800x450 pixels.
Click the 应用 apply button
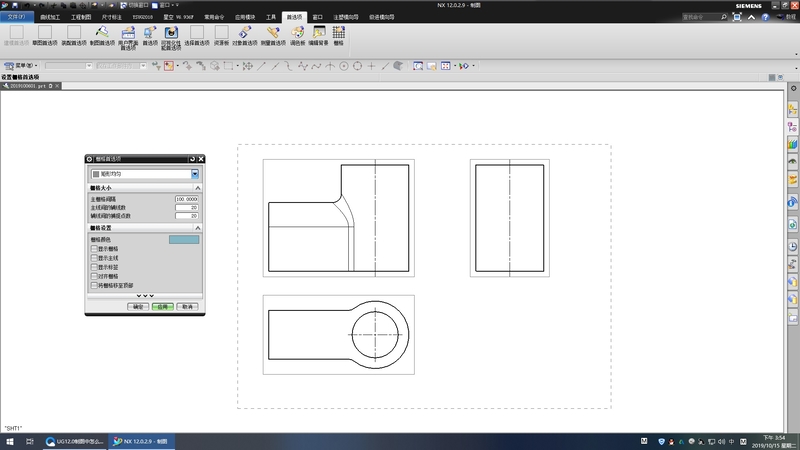(162, 307)
